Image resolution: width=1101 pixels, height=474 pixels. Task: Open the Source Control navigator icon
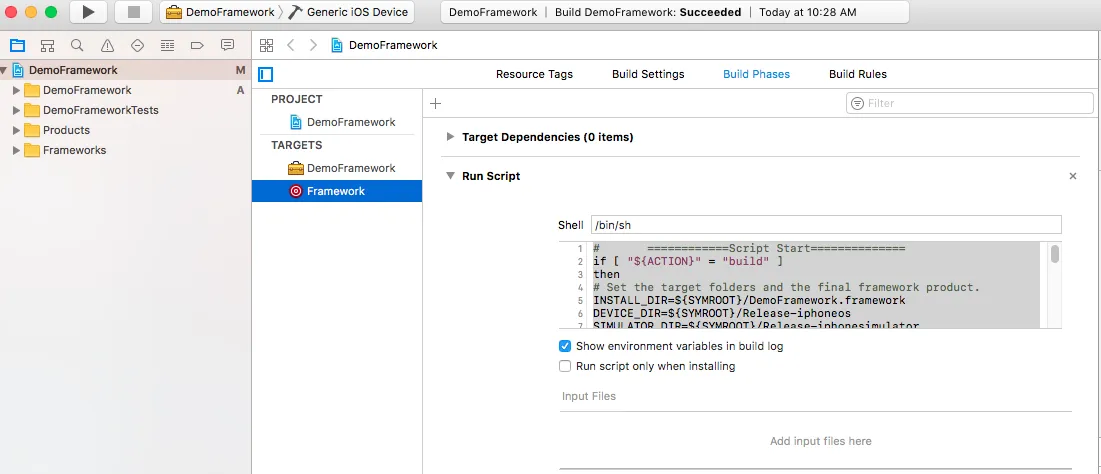pyautogui.click(x=47, y=46)
